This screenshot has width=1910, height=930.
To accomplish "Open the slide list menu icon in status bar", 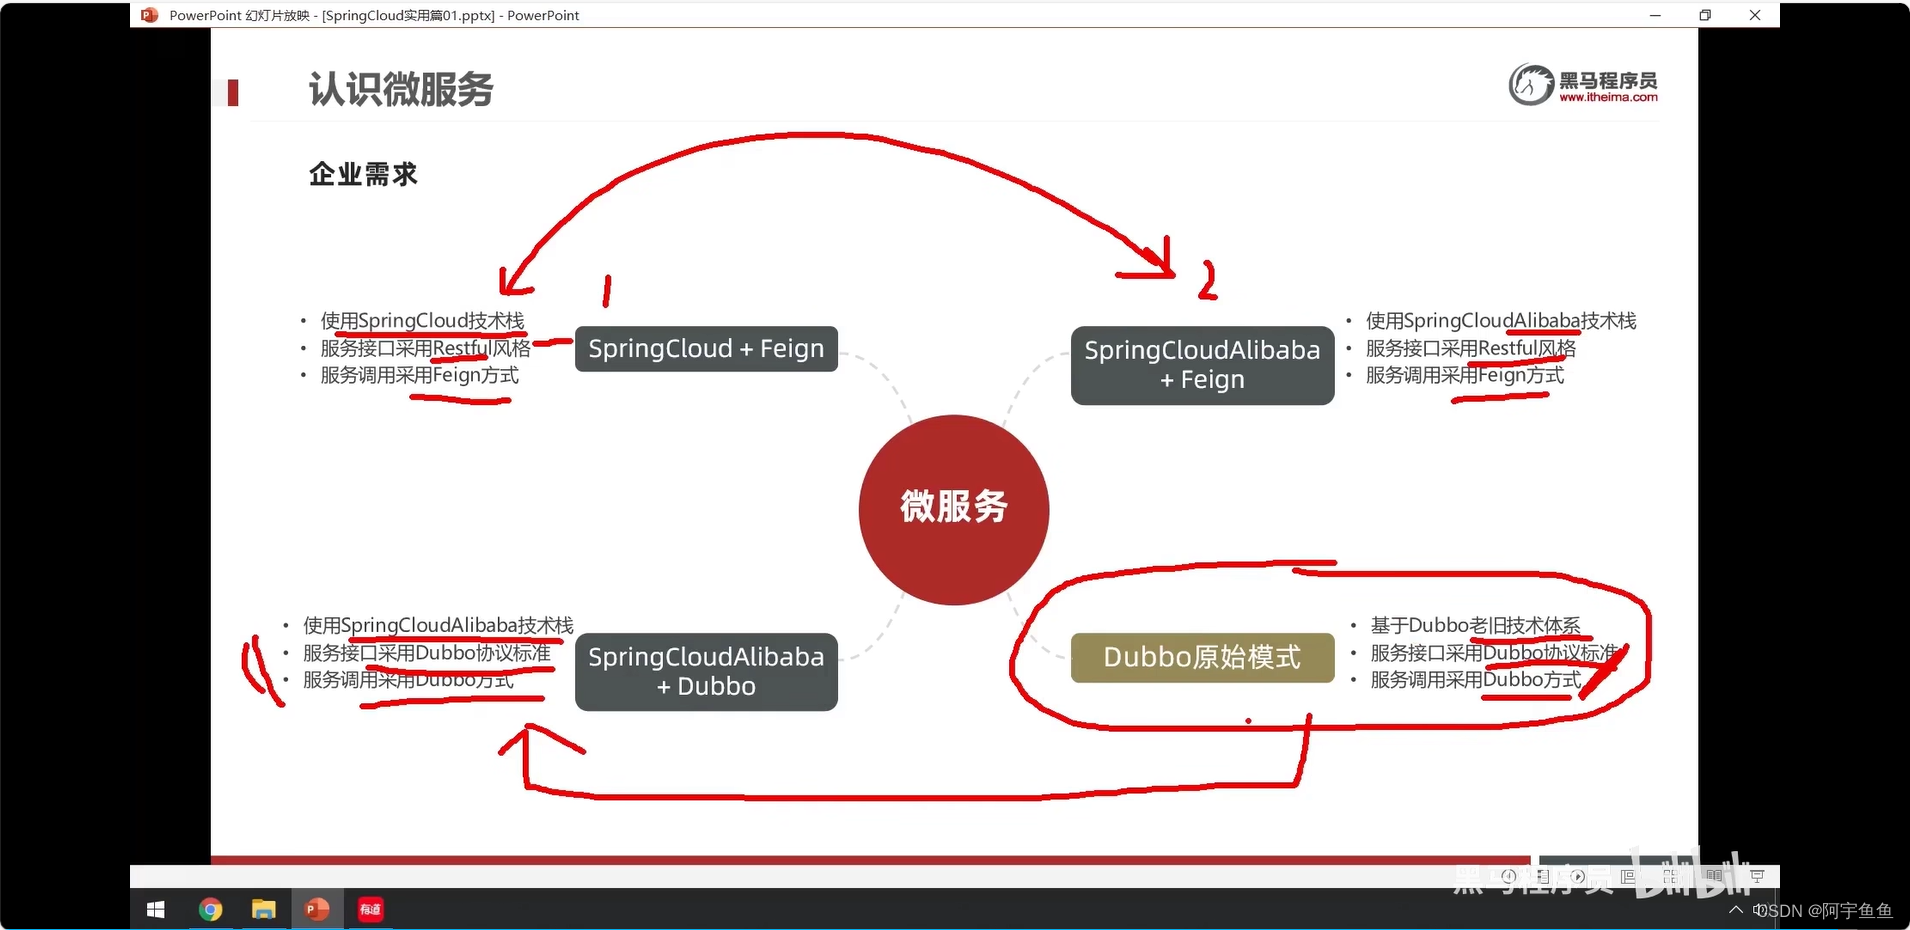I will click(x=1543, y=877).
